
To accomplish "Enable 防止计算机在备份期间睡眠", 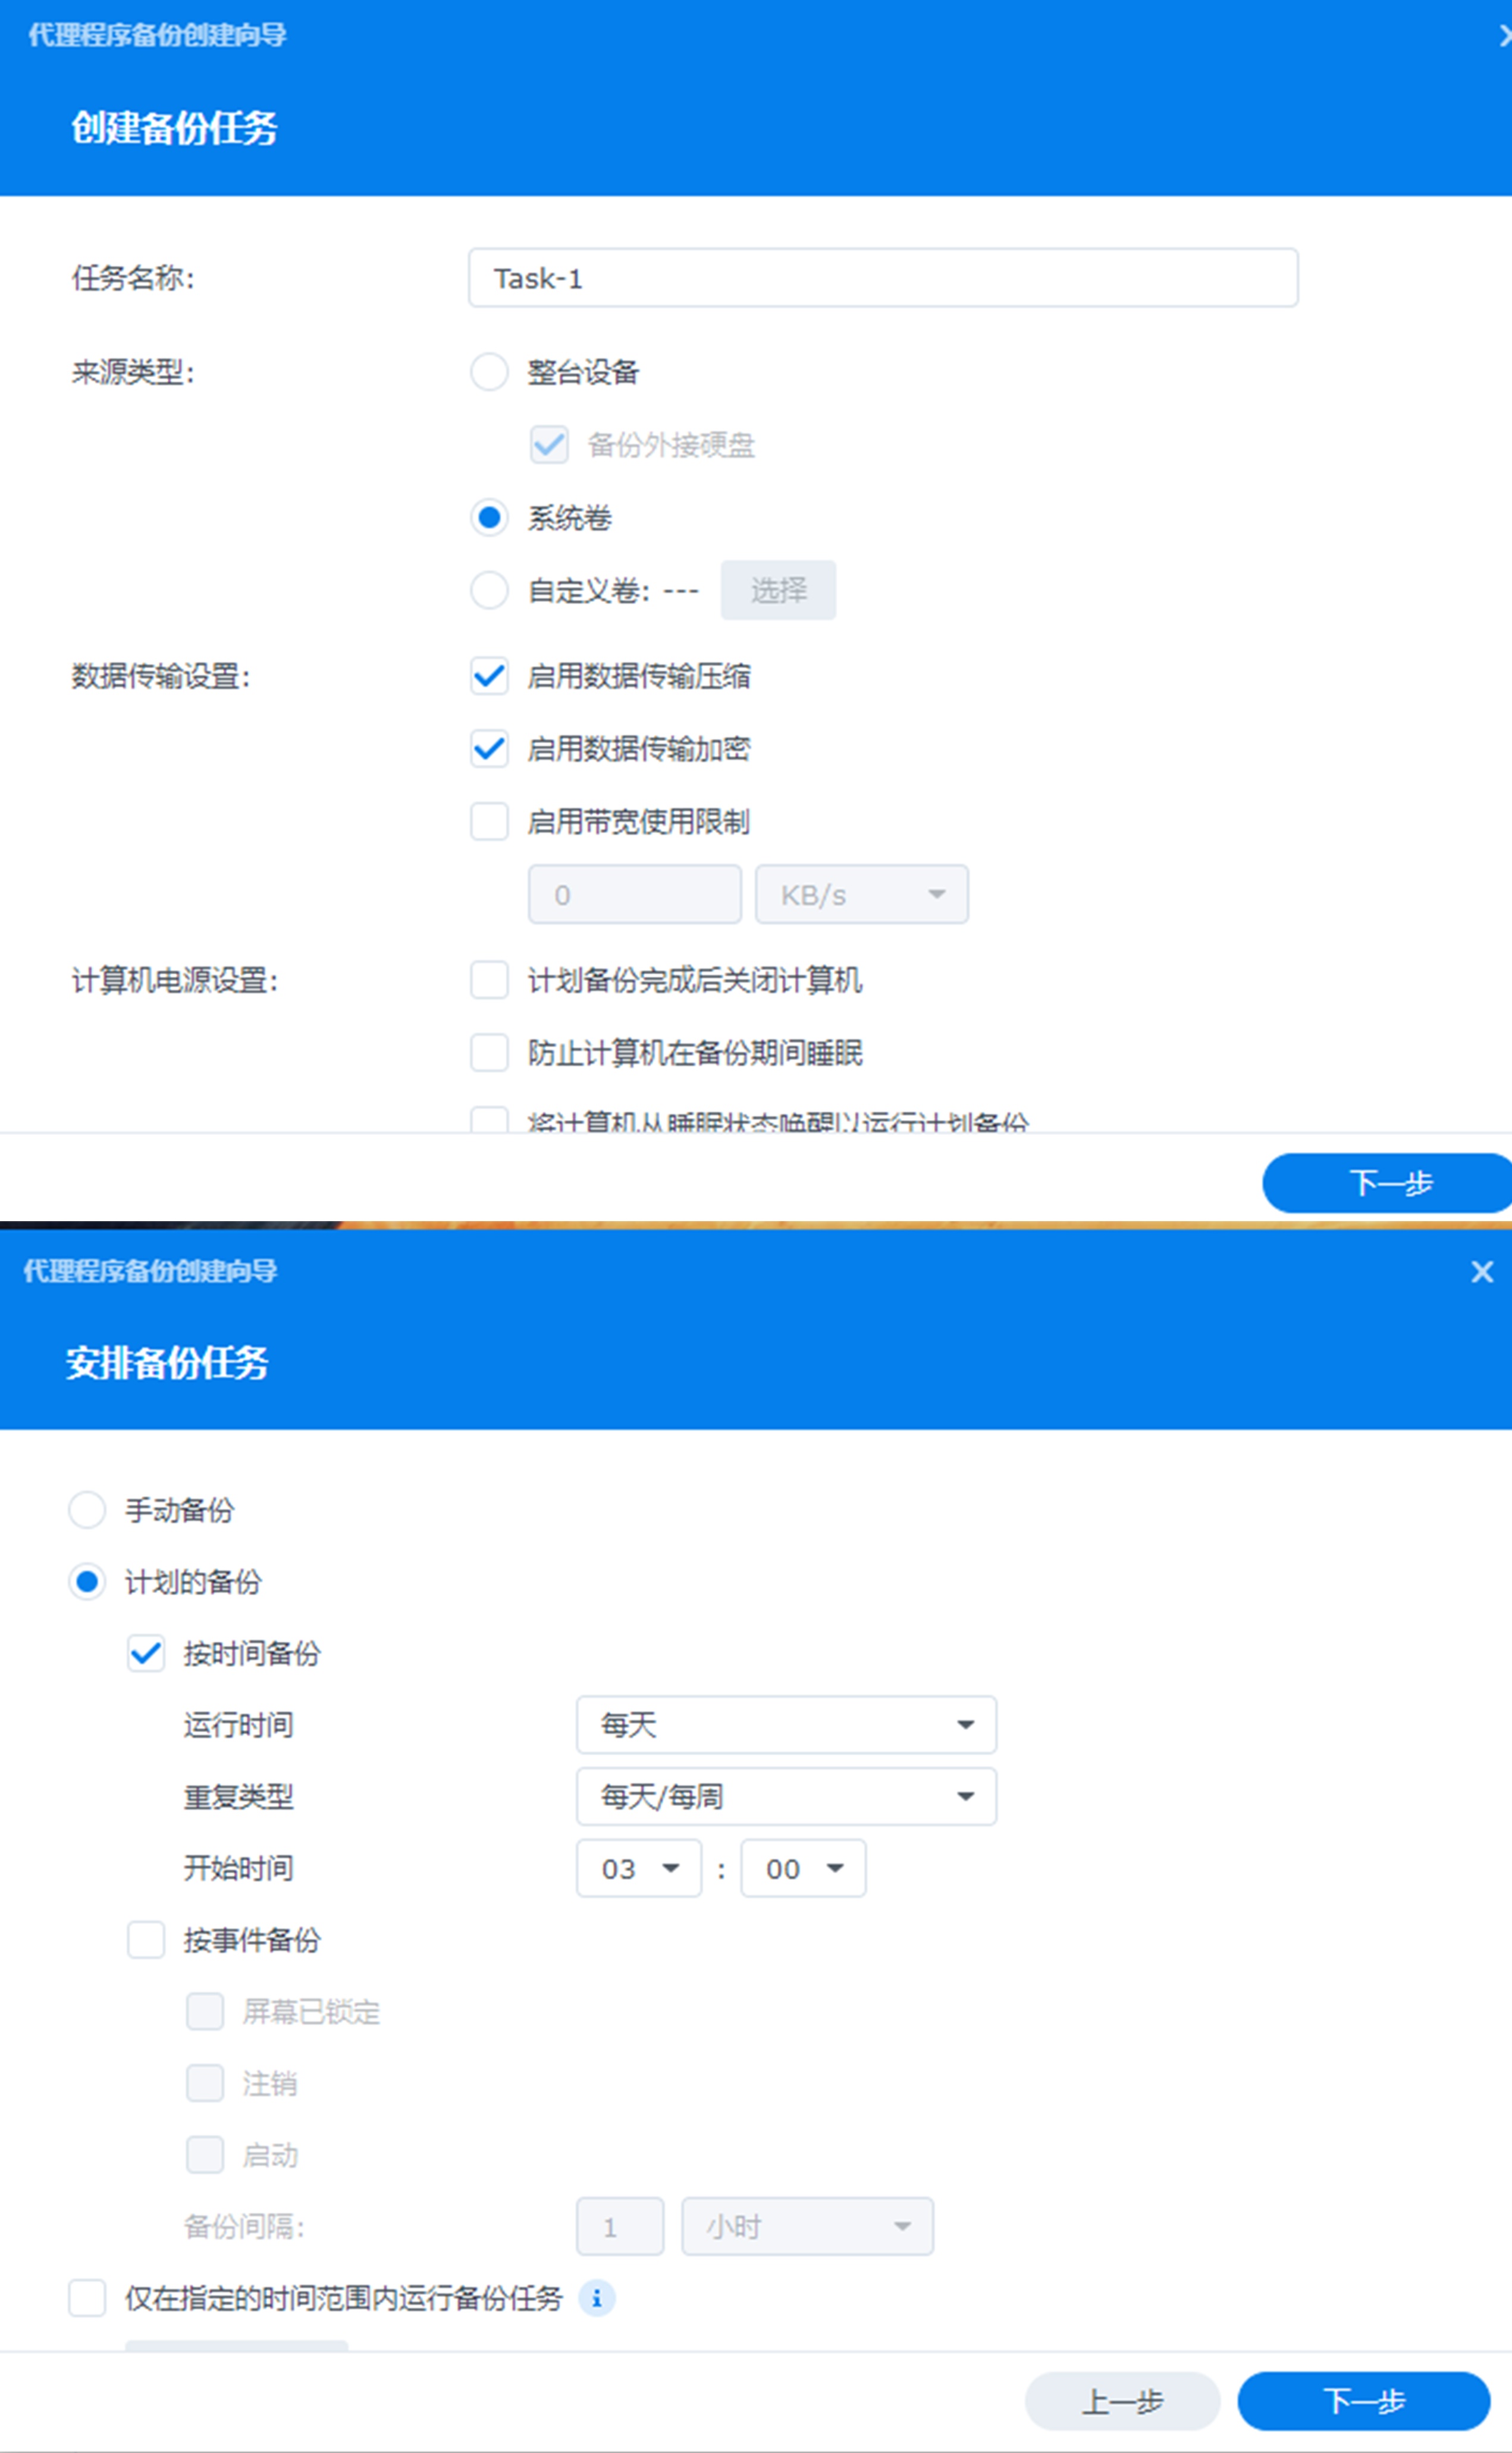I will pos(489,1053).
